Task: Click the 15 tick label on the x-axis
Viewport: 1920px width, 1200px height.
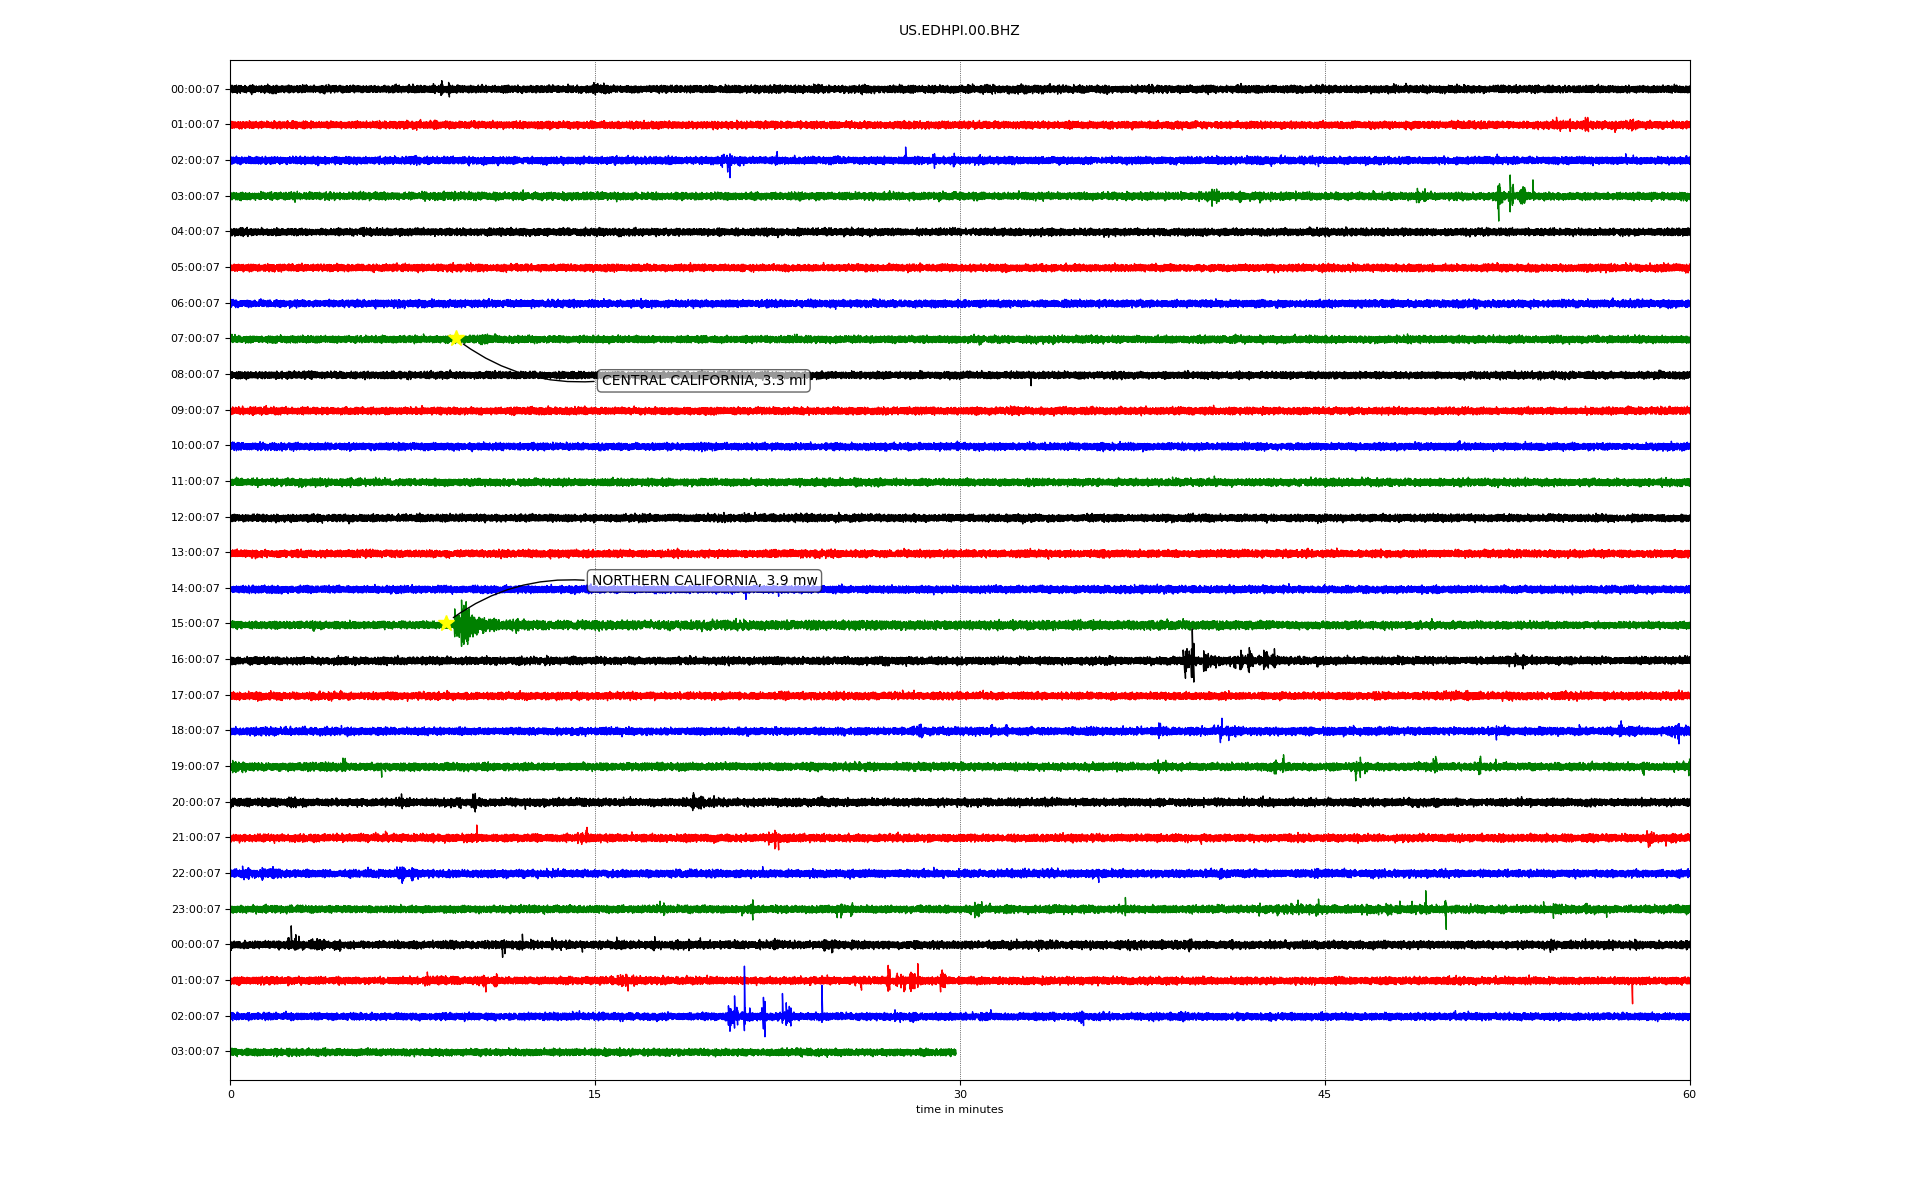Action: [x=595, y=1094]
